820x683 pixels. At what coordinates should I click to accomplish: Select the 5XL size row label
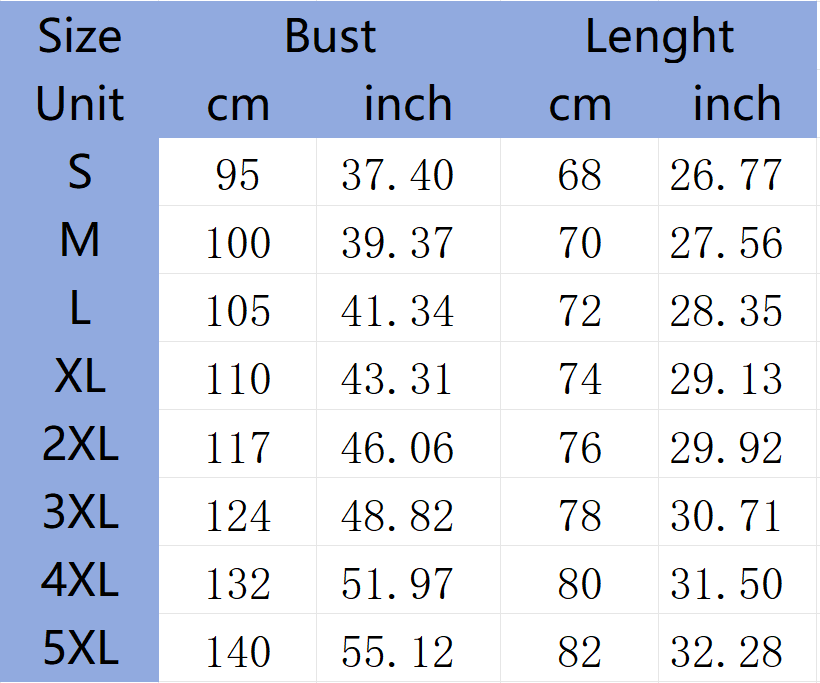coord(79,650)
